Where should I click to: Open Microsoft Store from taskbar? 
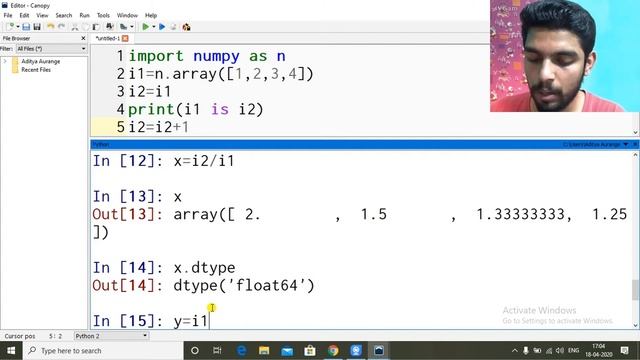click(310, 351)
